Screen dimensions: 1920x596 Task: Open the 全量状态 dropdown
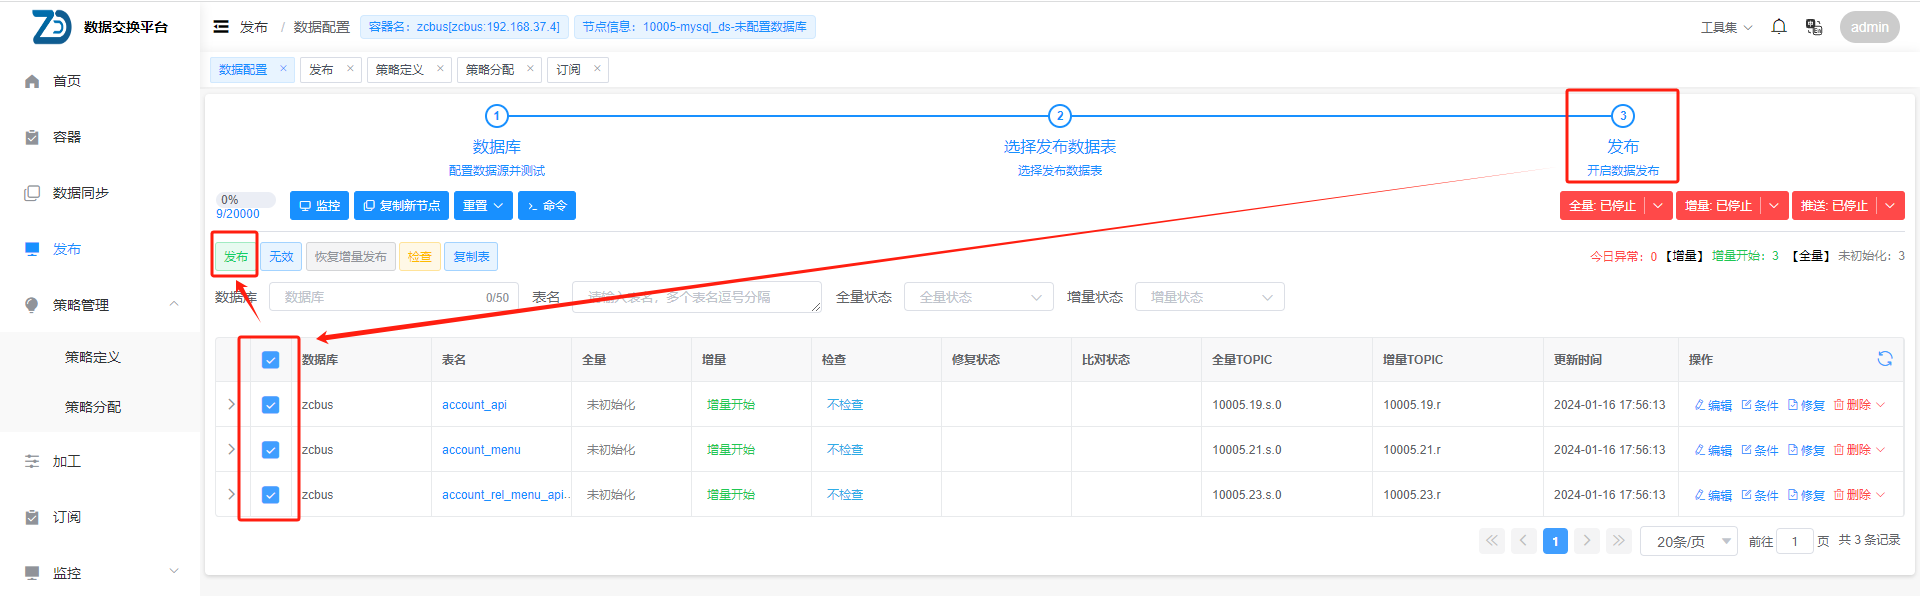[978, 297]
